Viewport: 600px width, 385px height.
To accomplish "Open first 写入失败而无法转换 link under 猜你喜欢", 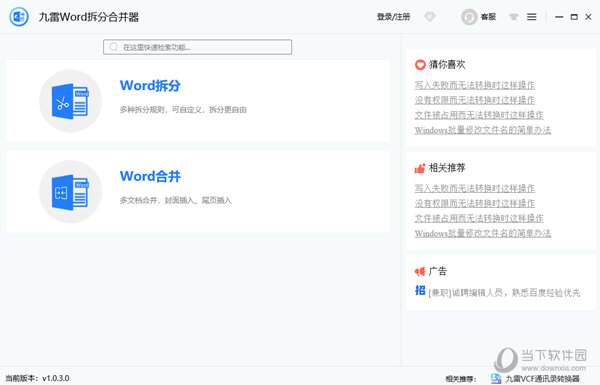I will pyautogui.click(x=474, y=85).
